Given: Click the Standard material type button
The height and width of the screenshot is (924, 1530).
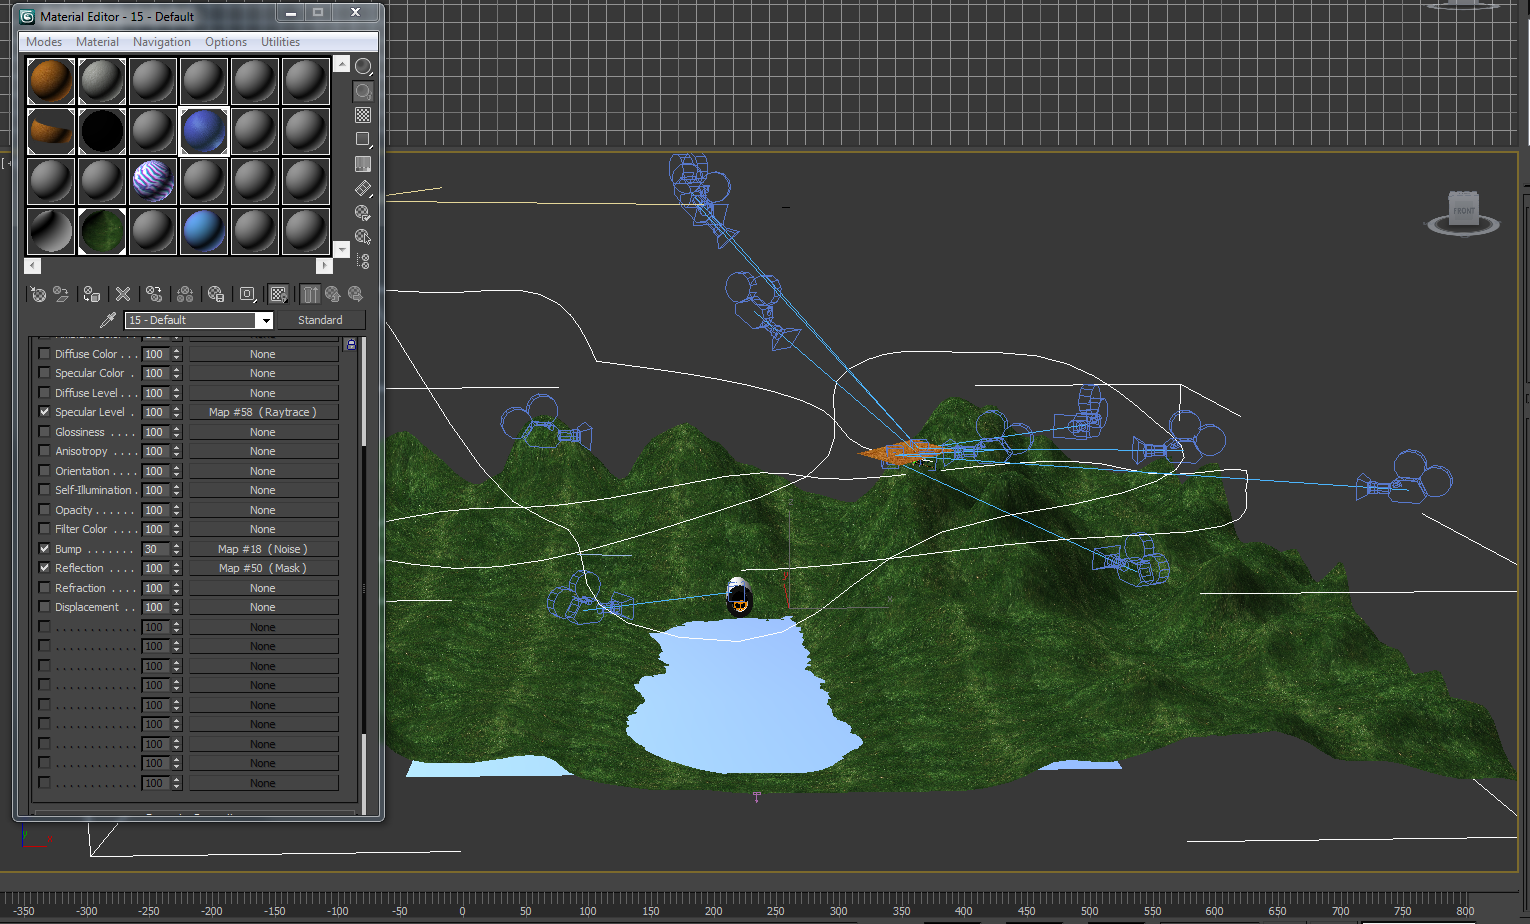Looking at the screenshot, I should 320,320.
